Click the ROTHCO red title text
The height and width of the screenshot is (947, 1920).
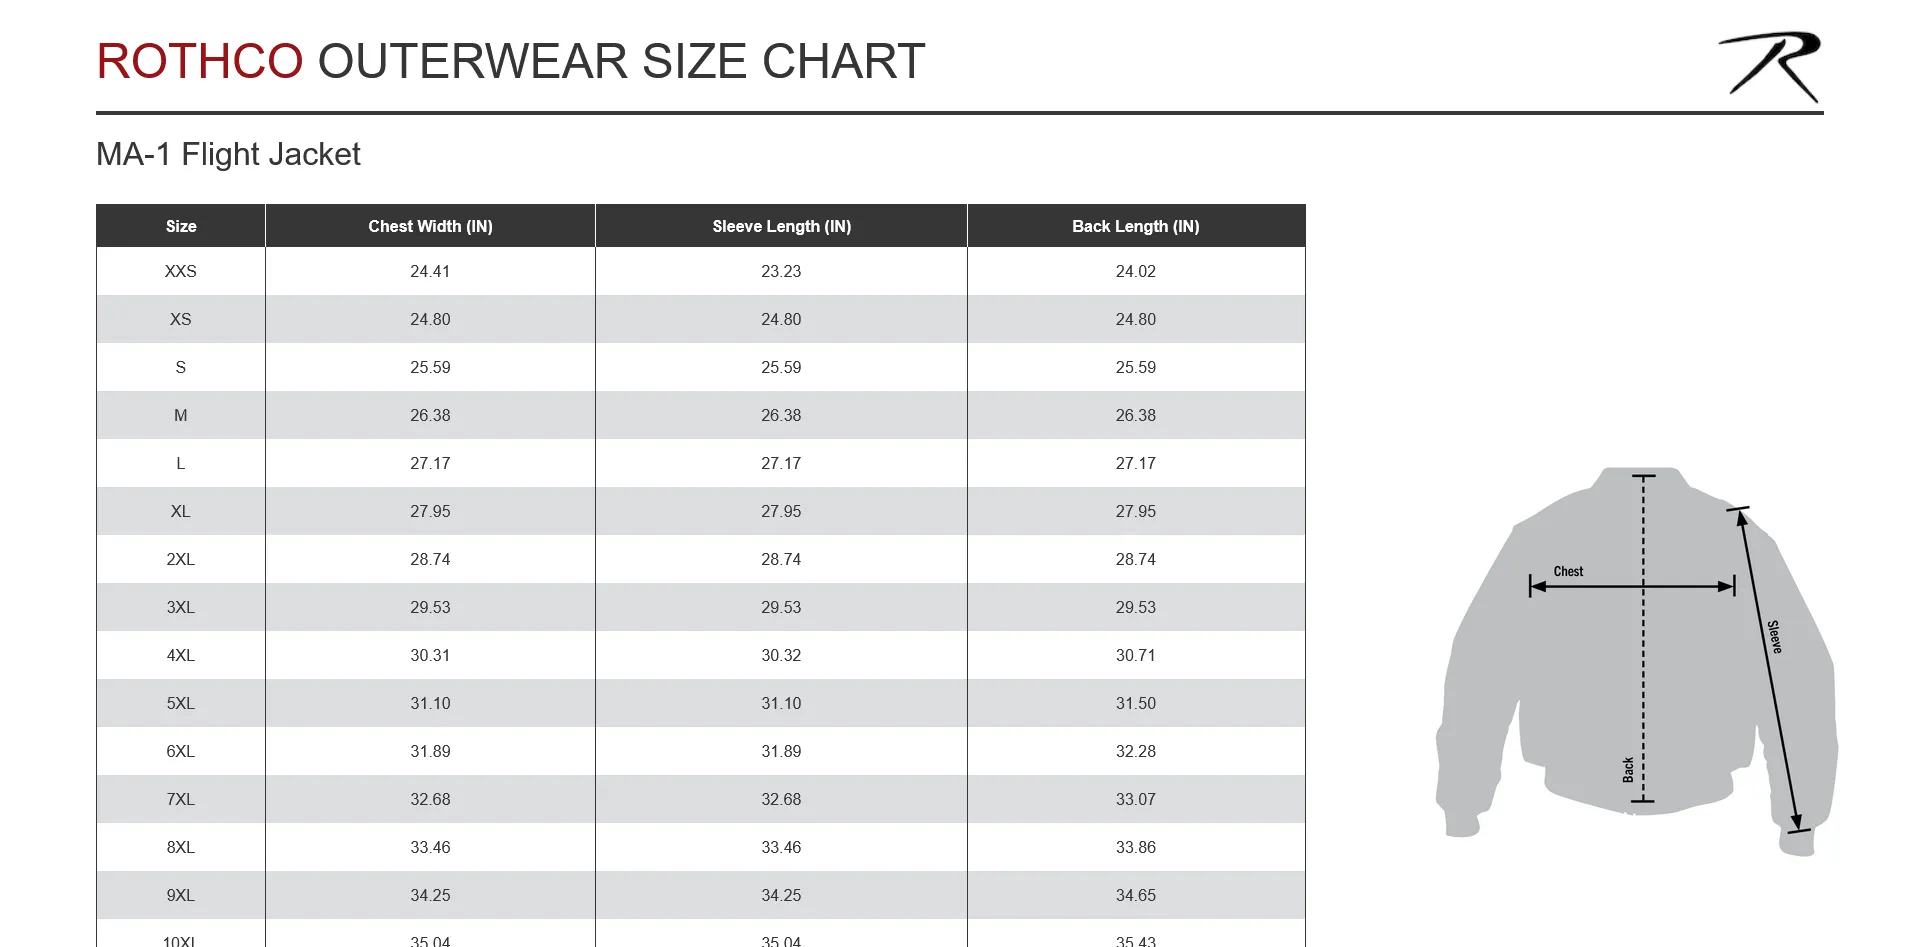(x=200, y=61)
